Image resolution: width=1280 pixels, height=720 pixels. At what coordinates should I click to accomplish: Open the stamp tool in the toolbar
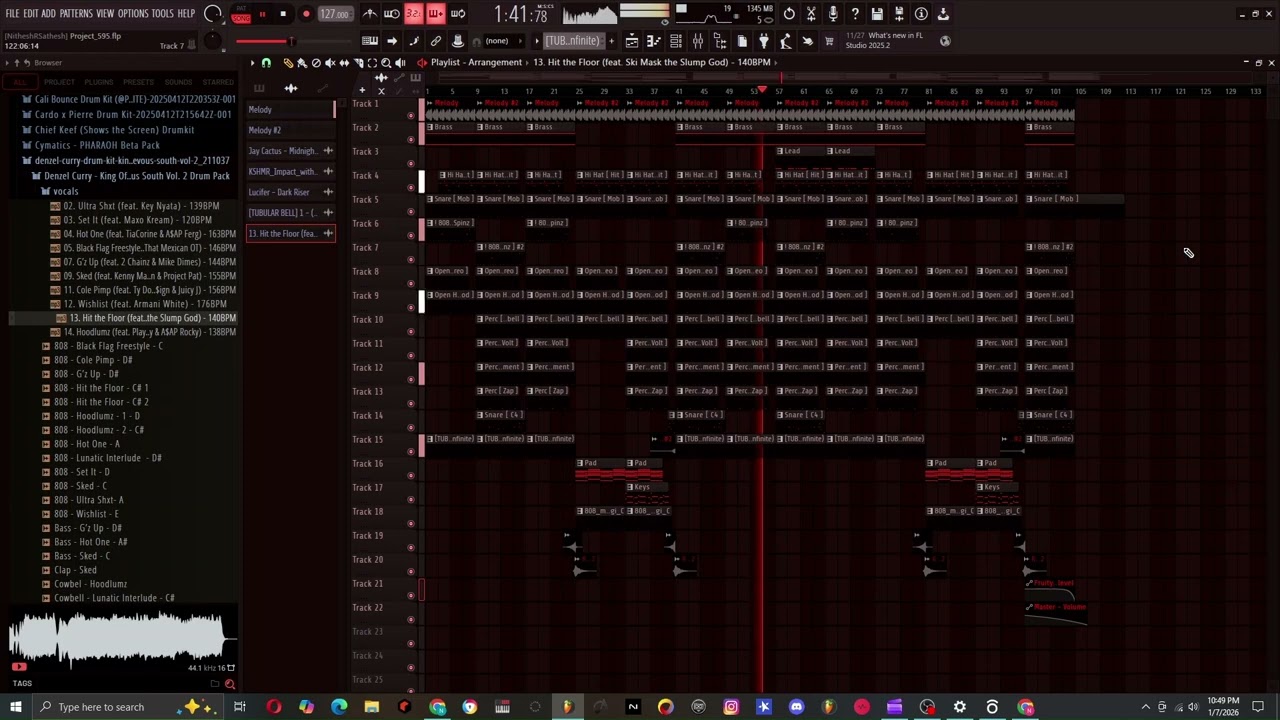point(458,41)
